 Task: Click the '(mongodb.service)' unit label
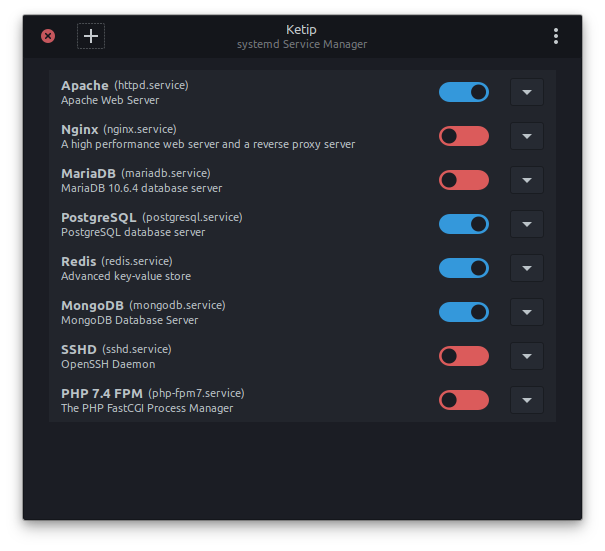pos(177,305)
